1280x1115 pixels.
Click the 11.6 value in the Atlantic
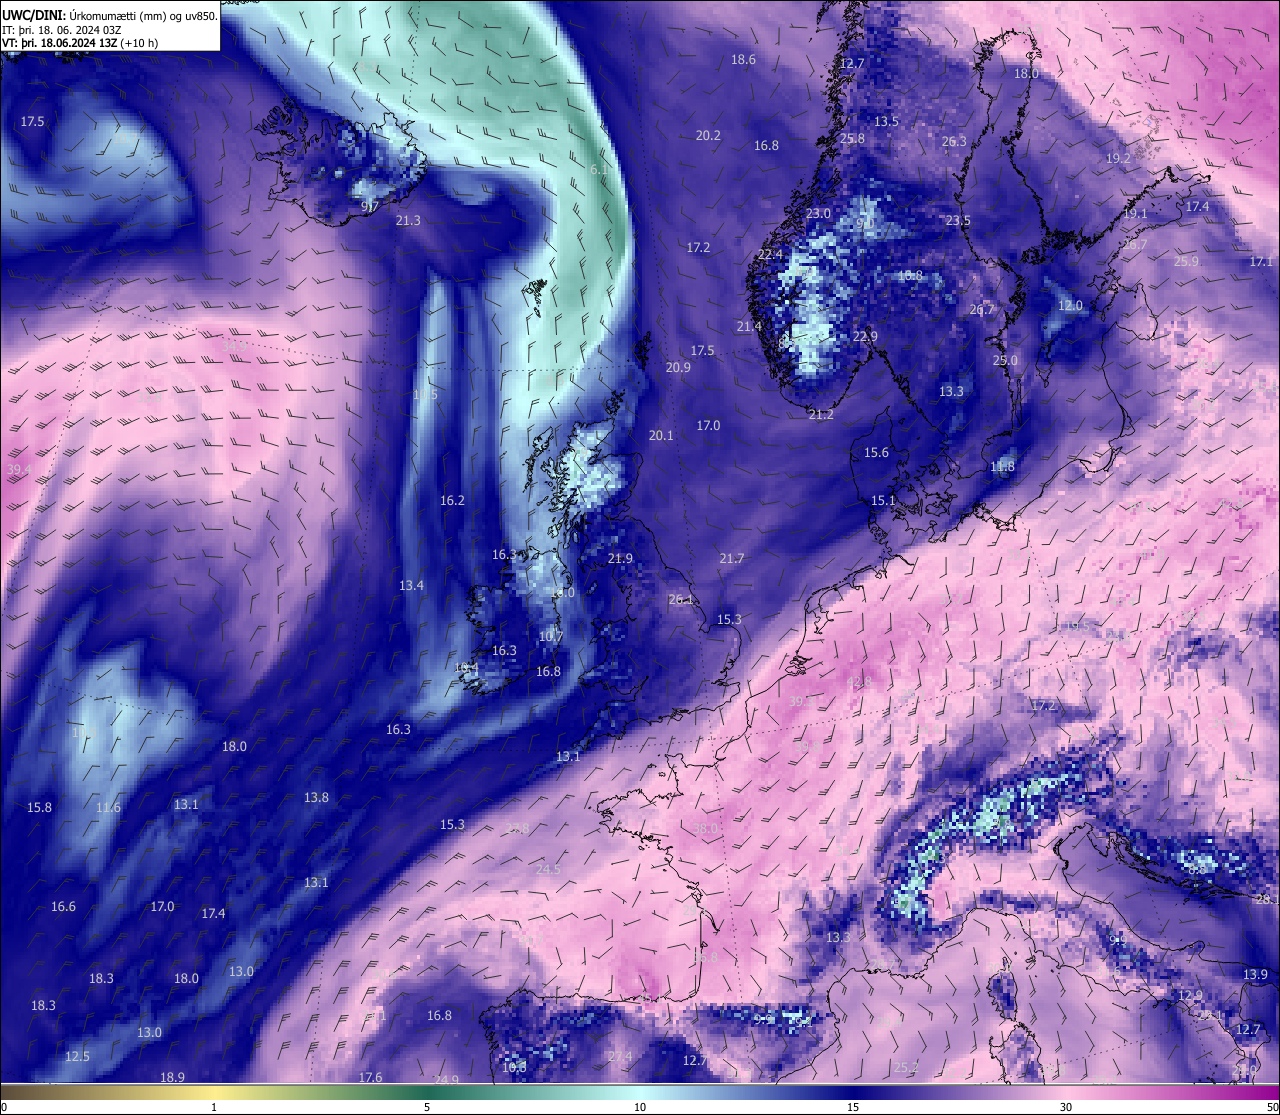[x=108, y=808]
